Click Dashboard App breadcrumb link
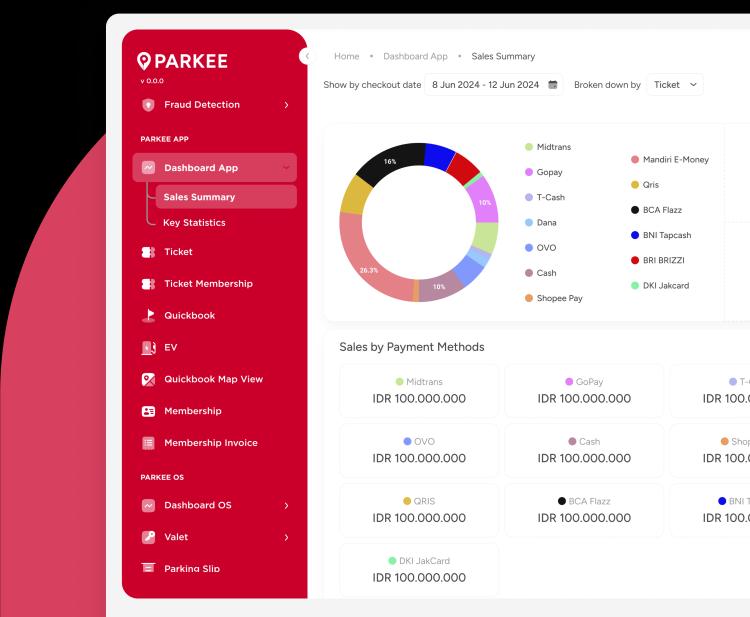 (x=415, y=57)
